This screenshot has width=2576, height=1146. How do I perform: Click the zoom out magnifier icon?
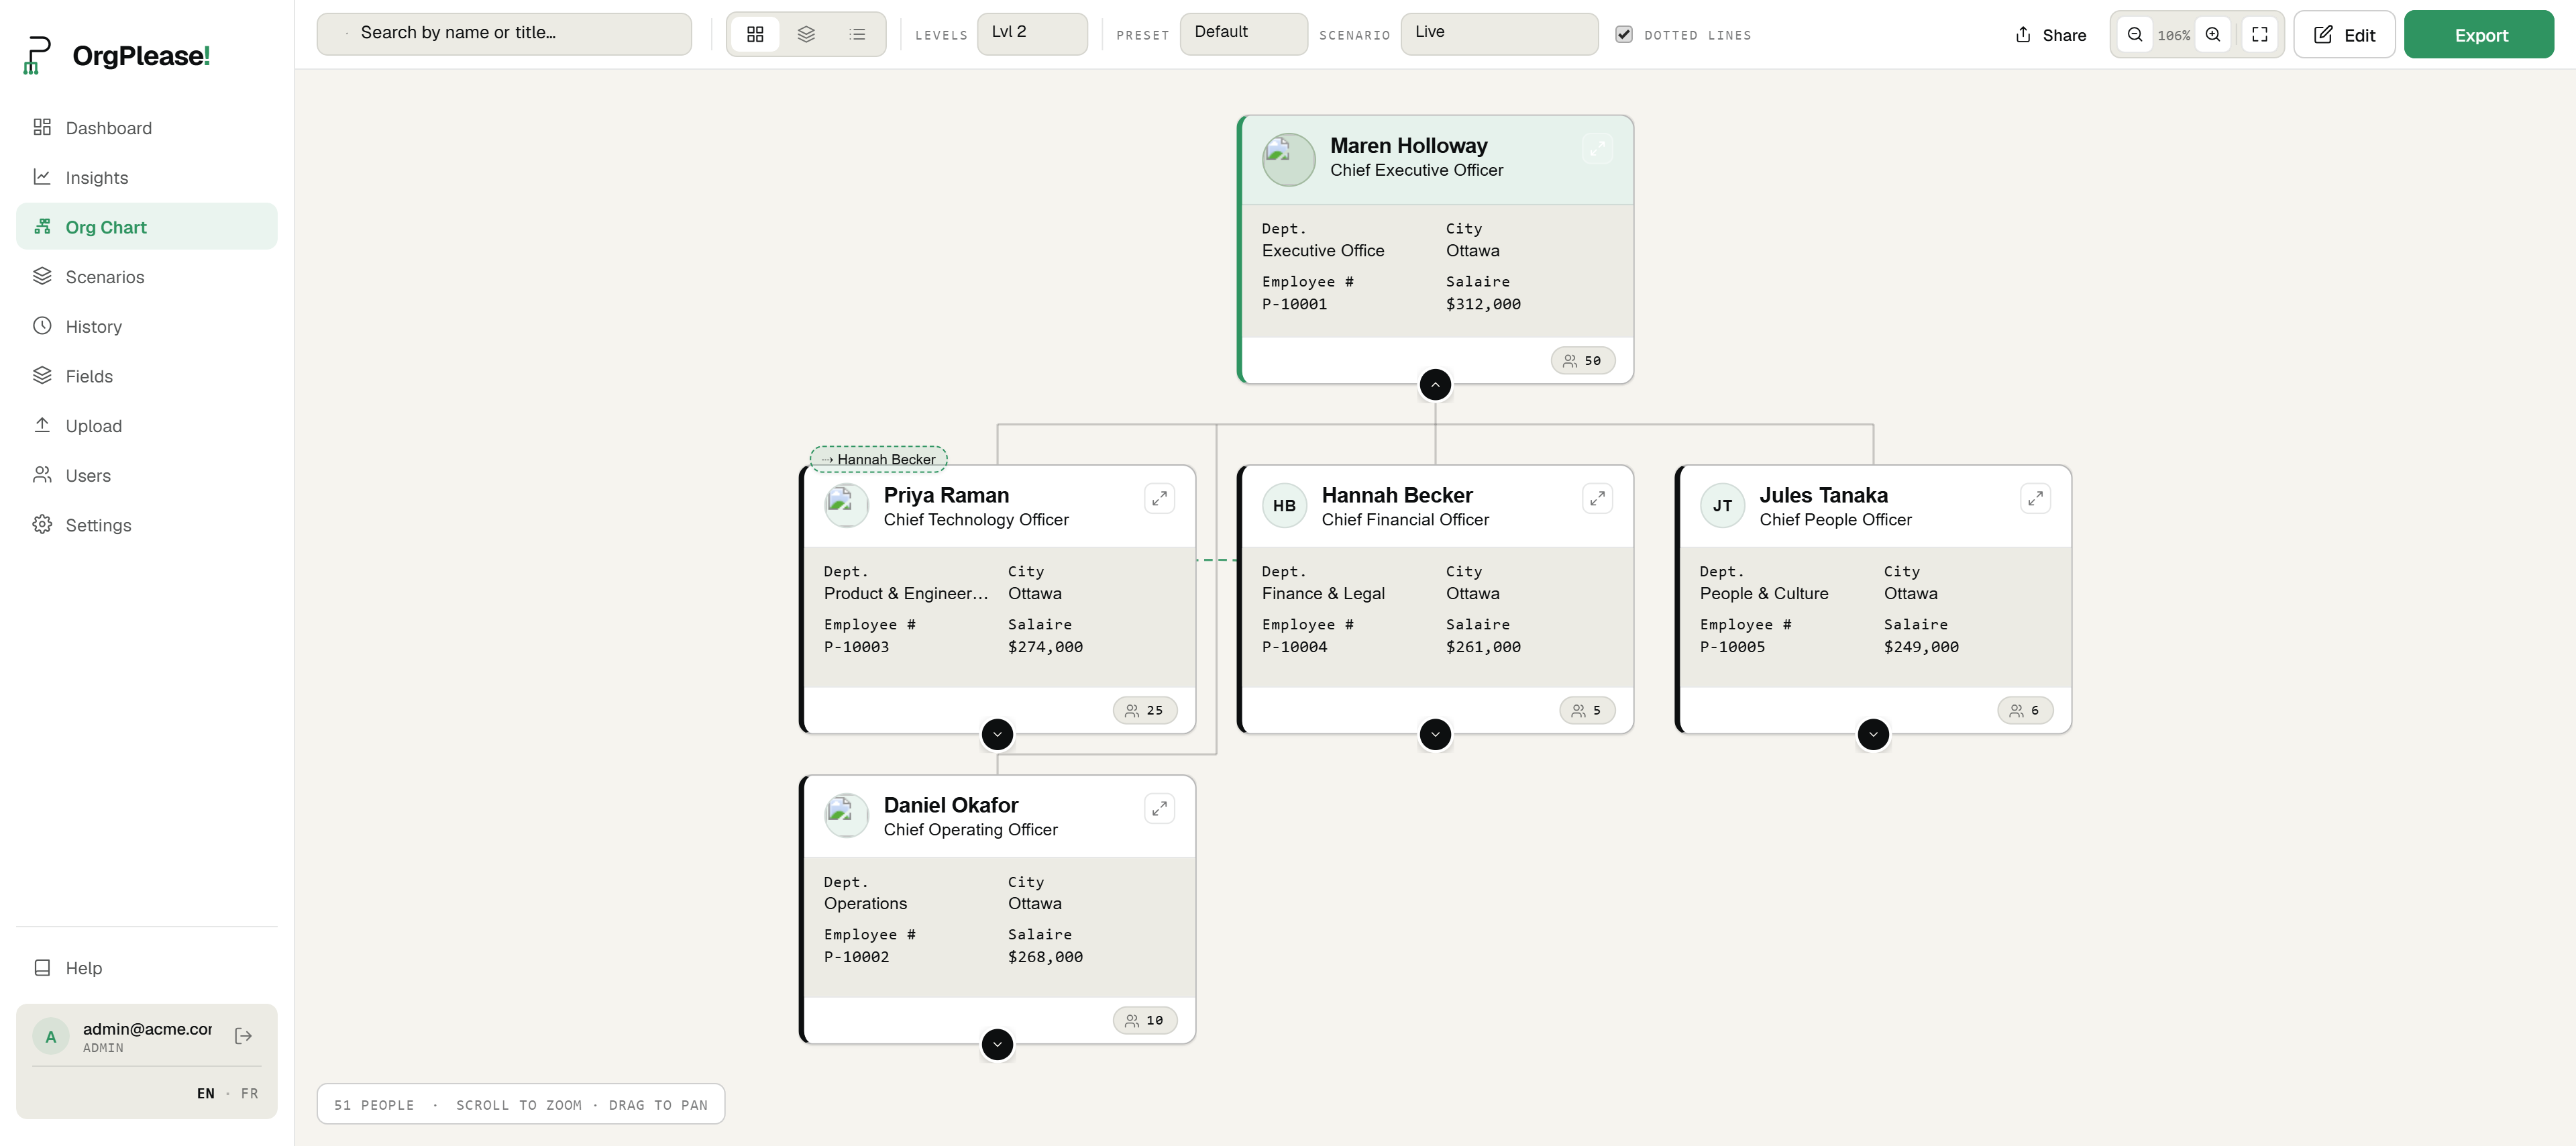tap(2135, 35)
